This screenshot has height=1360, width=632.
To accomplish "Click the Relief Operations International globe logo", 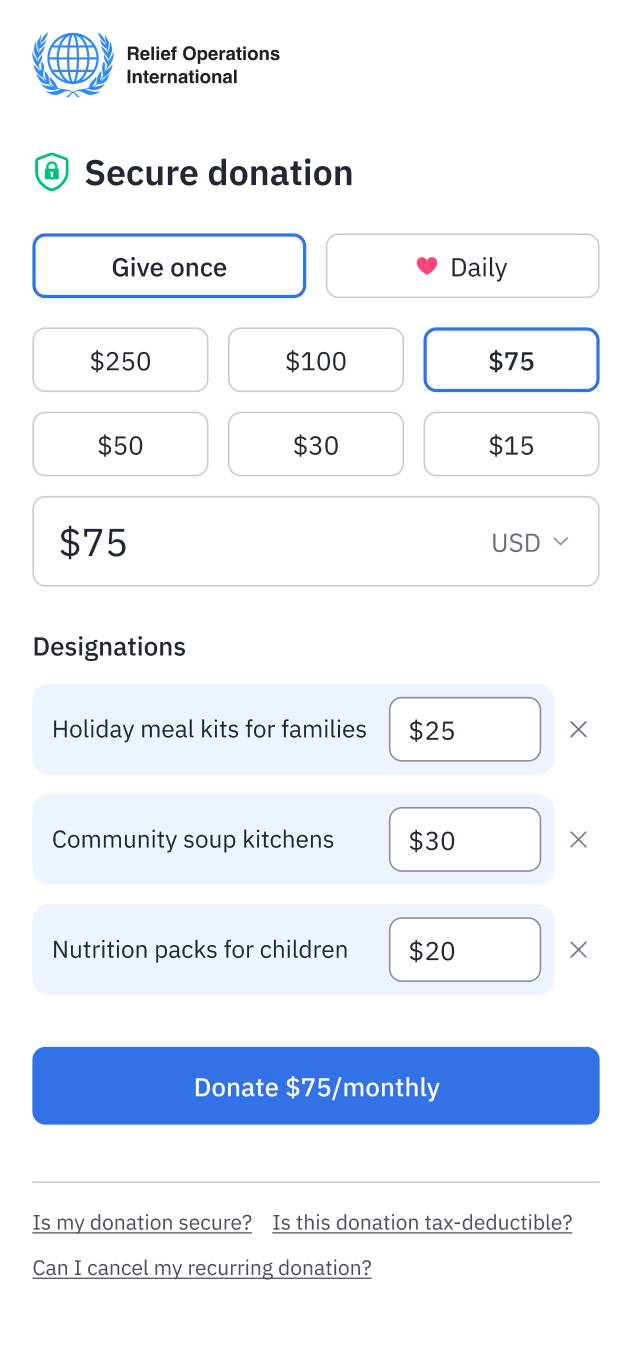I will coord(73,65).
